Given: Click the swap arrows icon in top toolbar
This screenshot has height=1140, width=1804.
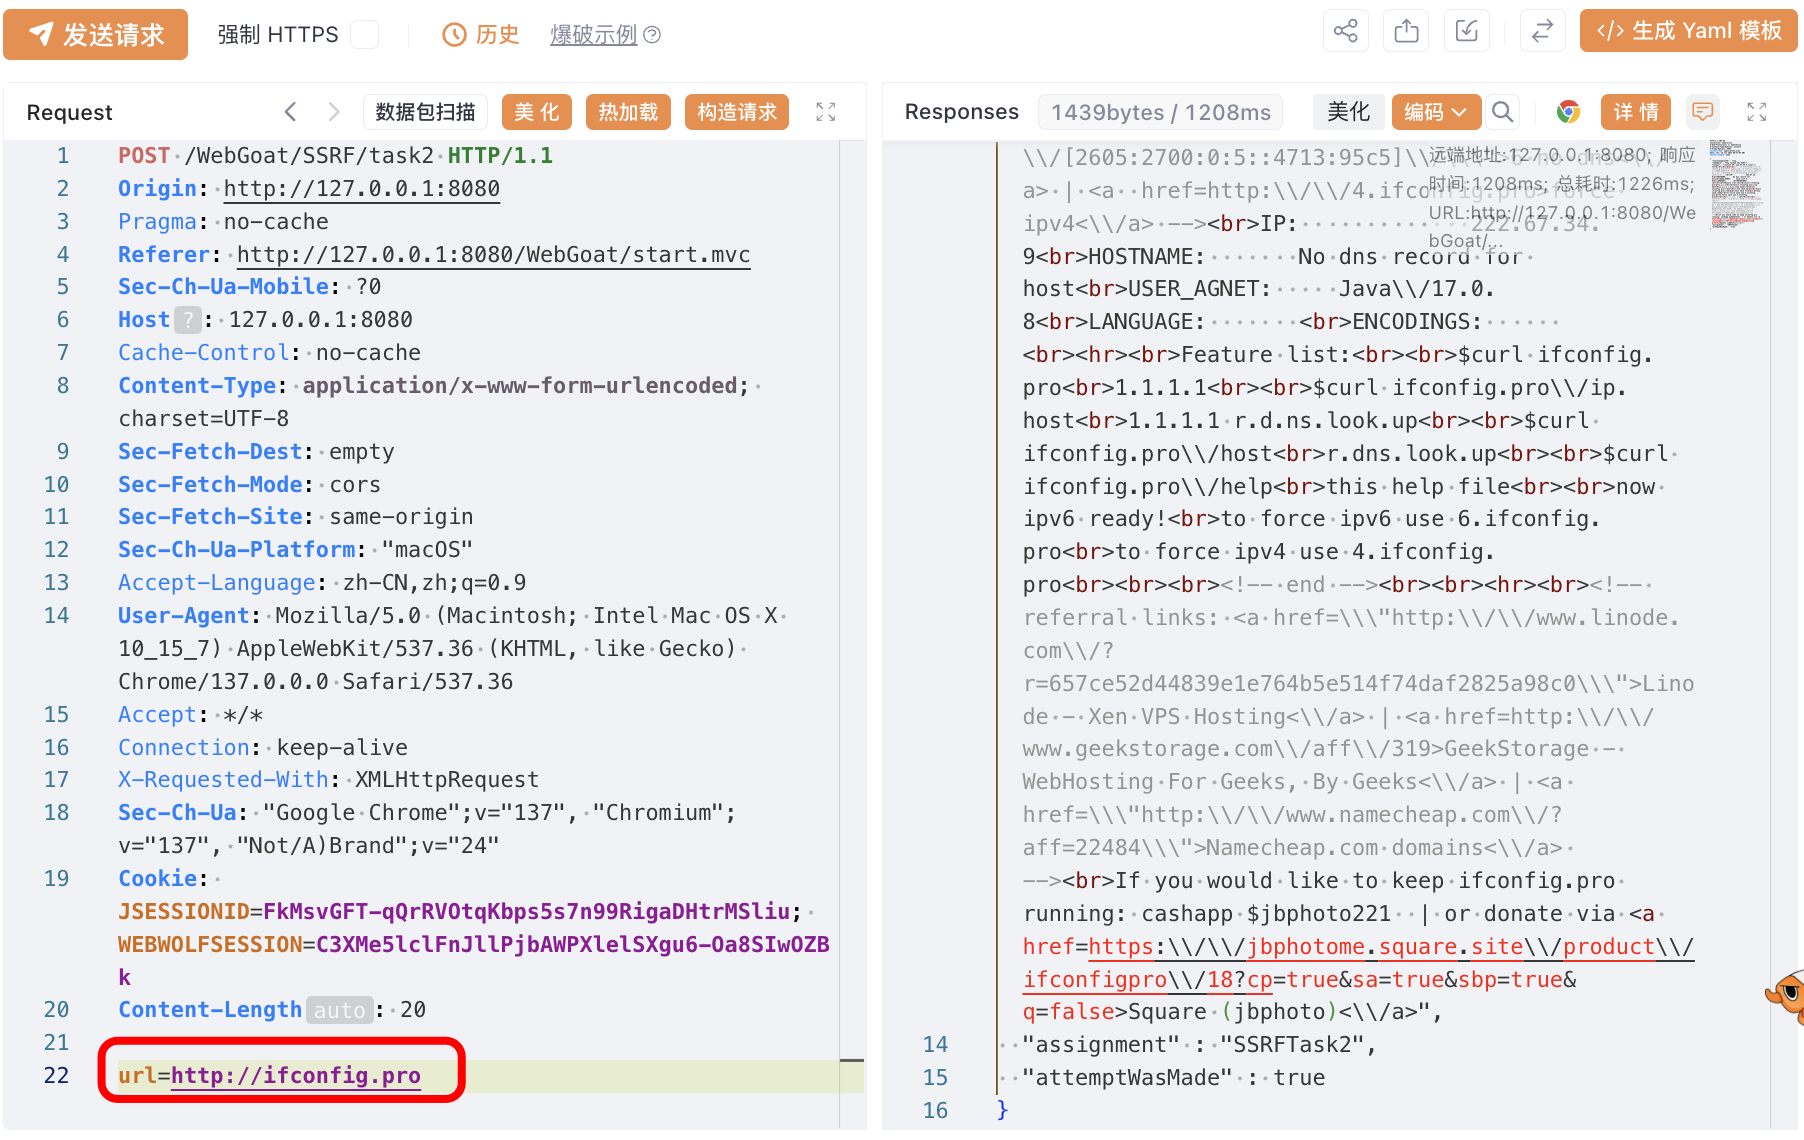Looking at the screenshot, I should click(x=1542, y=31).
